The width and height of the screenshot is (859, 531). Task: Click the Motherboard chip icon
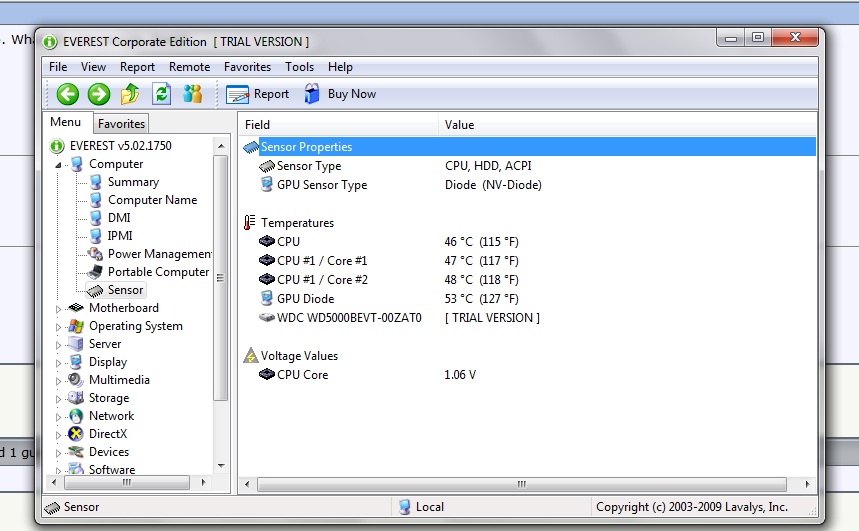point(76,307)
